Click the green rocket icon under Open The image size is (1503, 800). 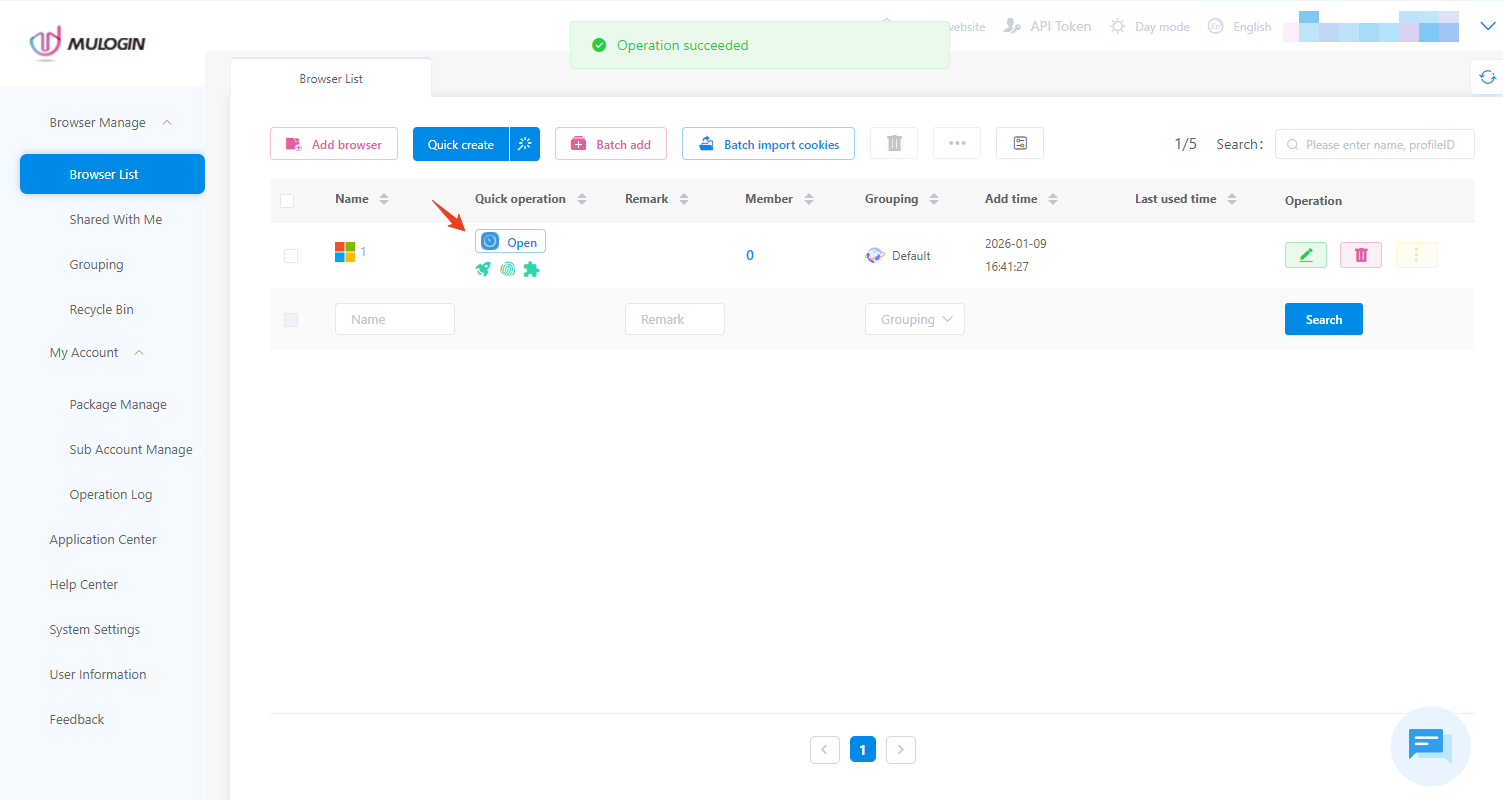pos(483,269)
